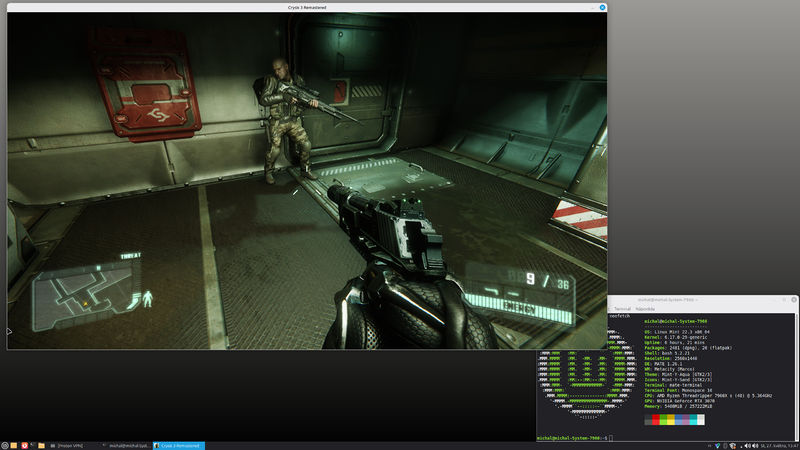
Task: Click the player stance icon beside minimap
Action: pyautogui.click(x=147, y=299)
